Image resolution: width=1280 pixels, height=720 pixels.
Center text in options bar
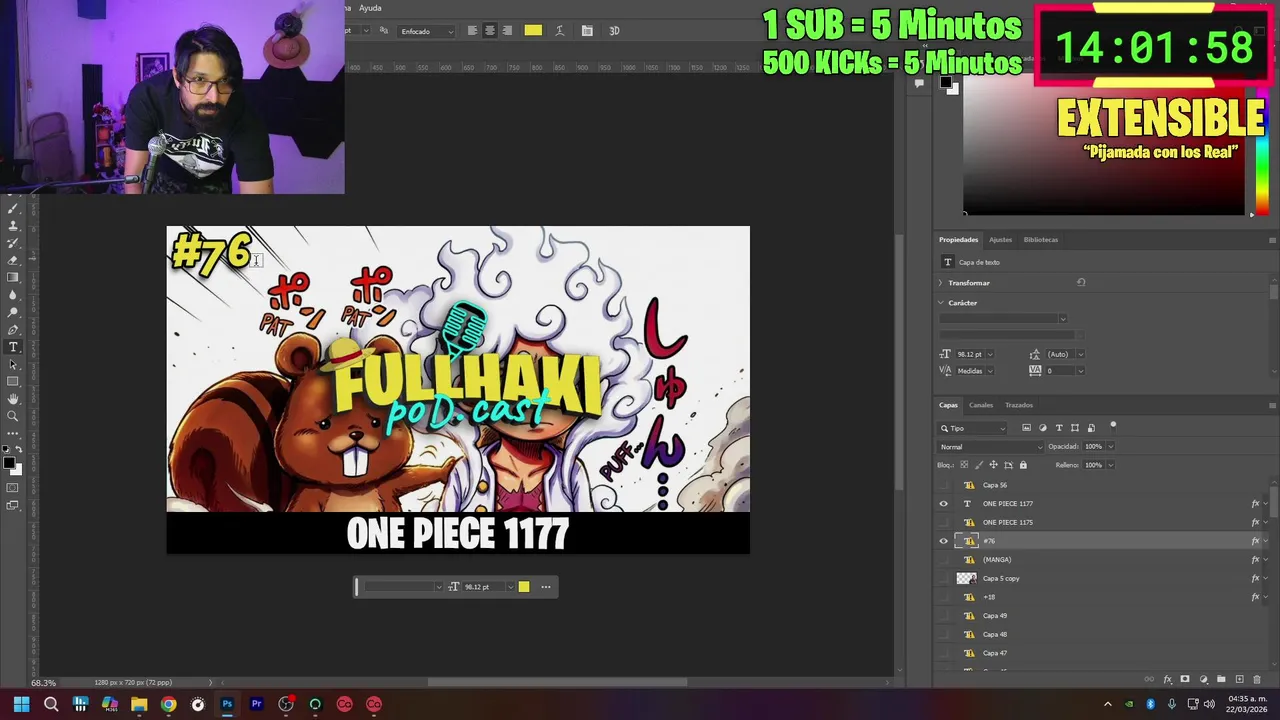click(x=489, y=31)
